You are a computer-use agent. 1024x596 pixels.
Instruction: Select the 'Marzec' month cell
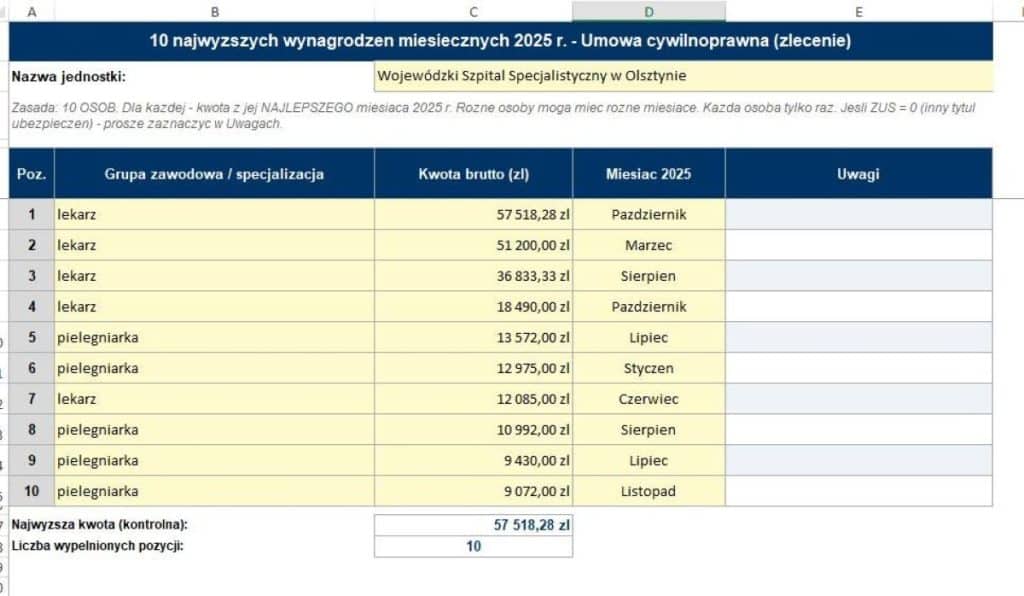pos(648,245)
